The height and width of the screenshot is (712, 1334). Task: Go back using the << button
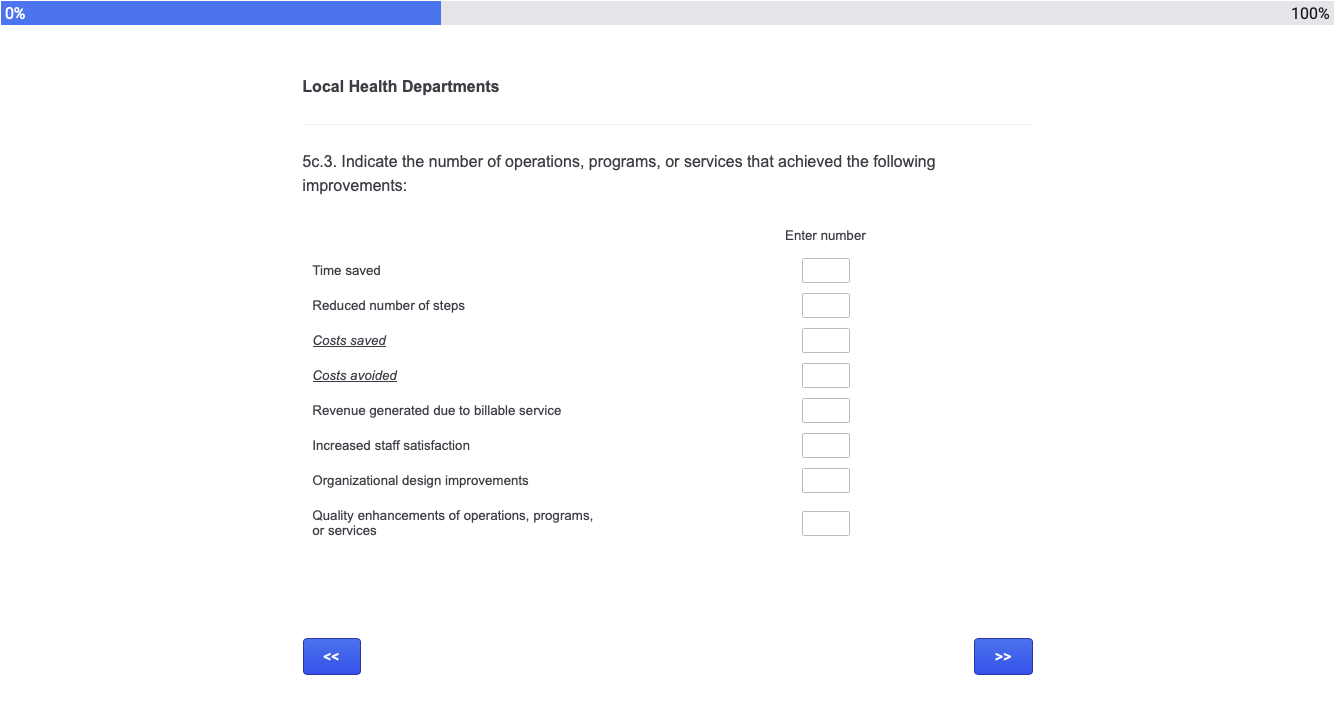(x=332, y=657)
